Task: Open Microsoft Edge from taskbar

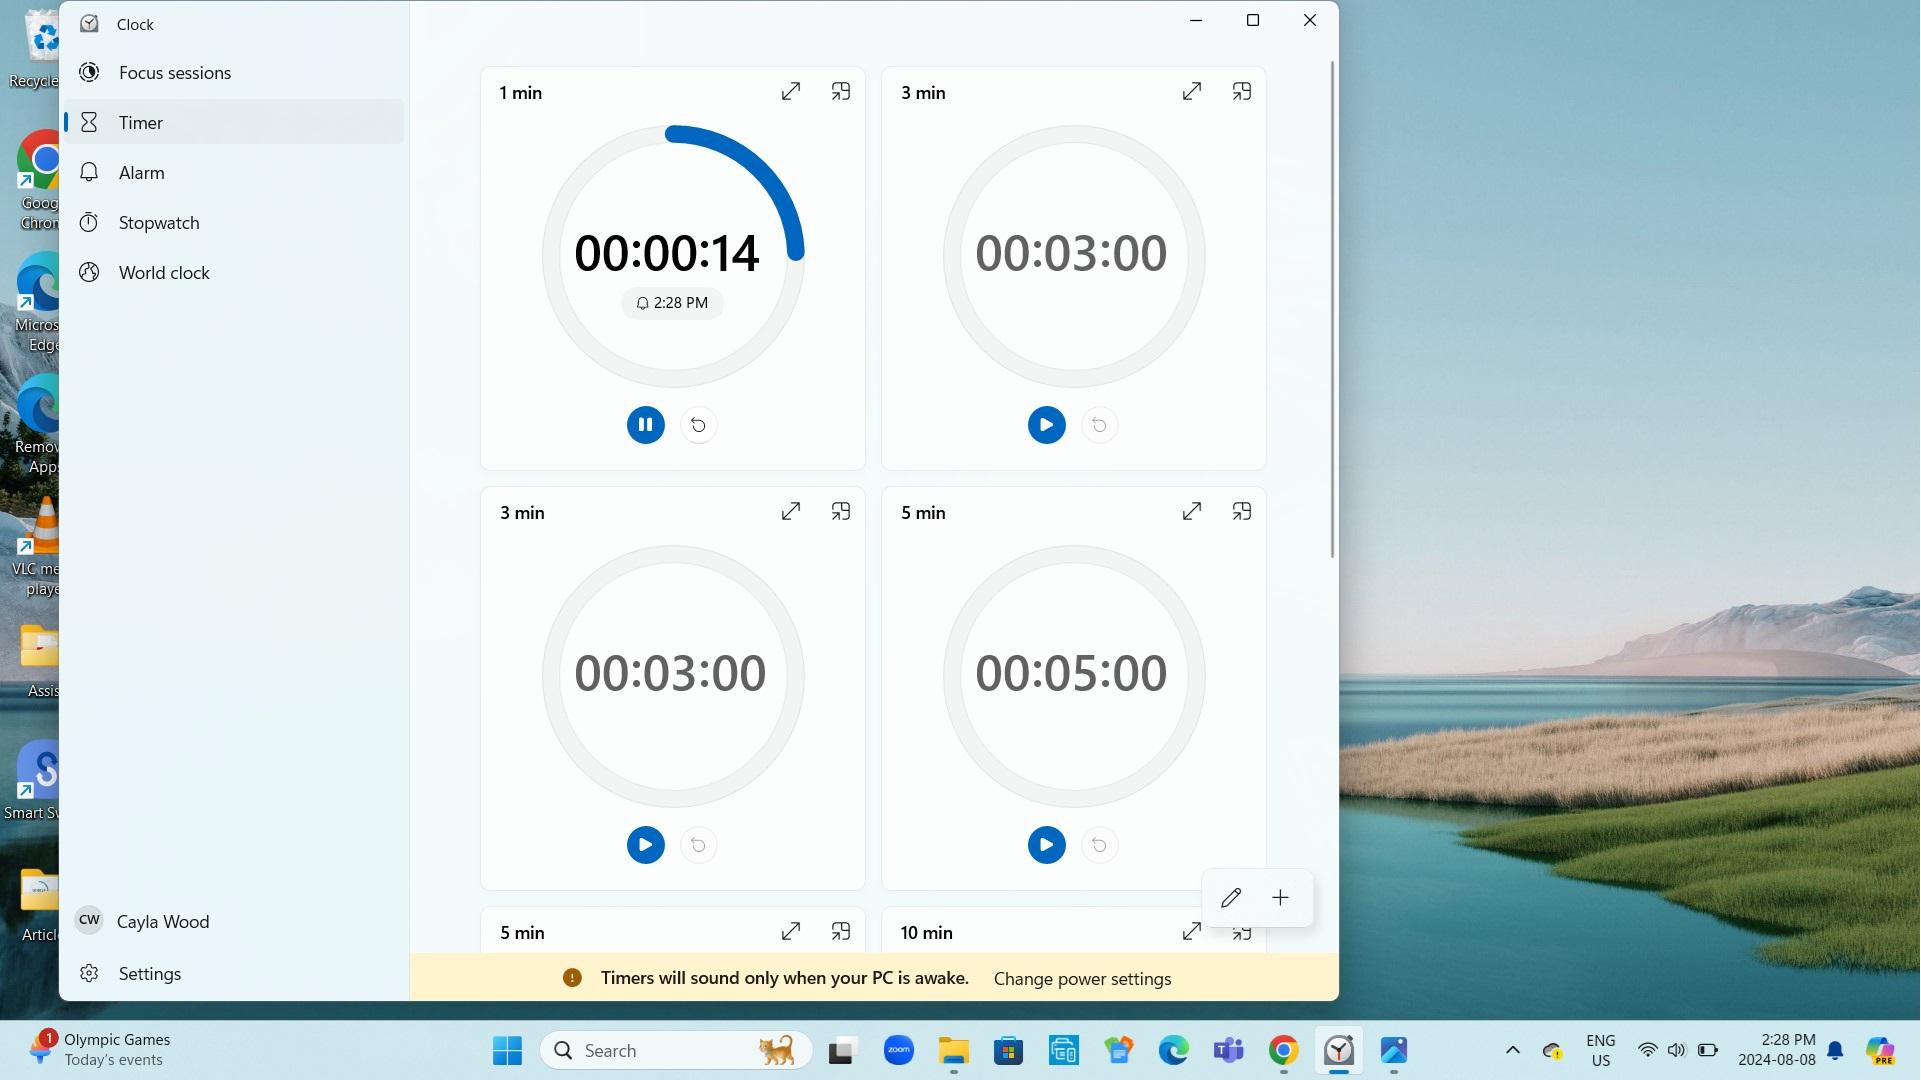Action: pos(1173,1050)
